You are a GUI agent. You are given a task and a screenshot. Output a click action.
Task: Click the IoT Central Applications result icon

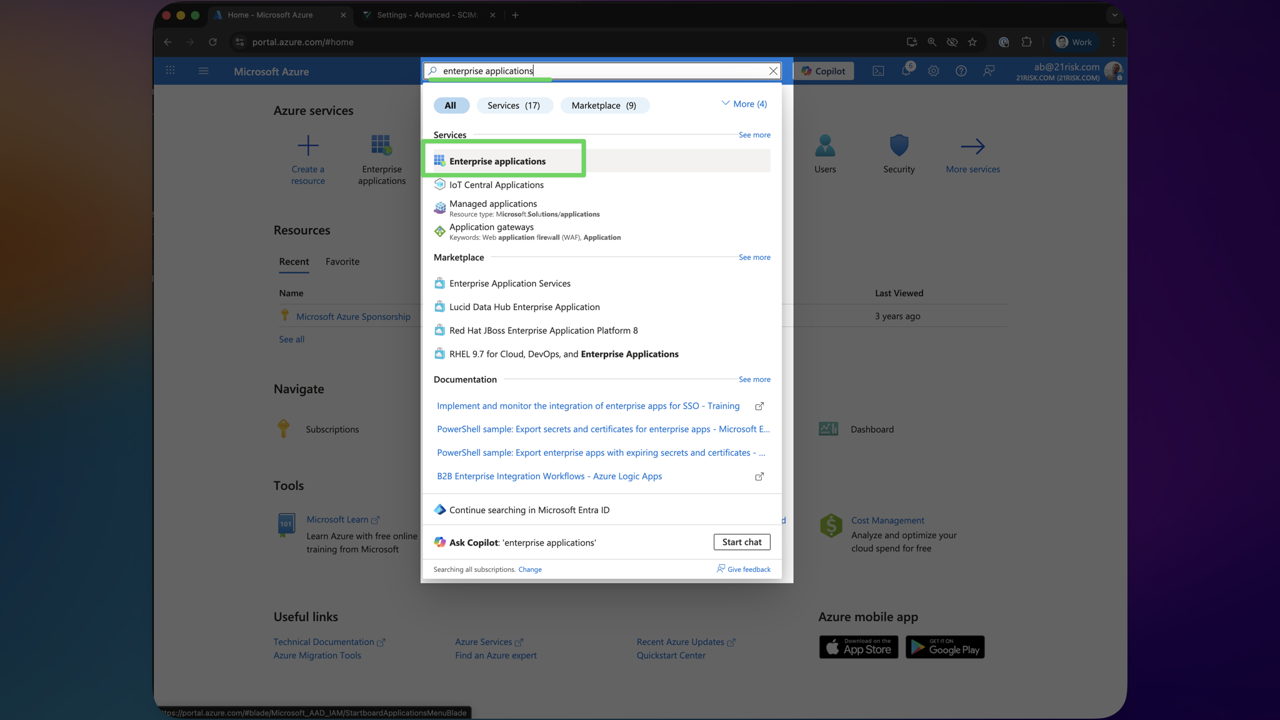click(x=439, y=184)
